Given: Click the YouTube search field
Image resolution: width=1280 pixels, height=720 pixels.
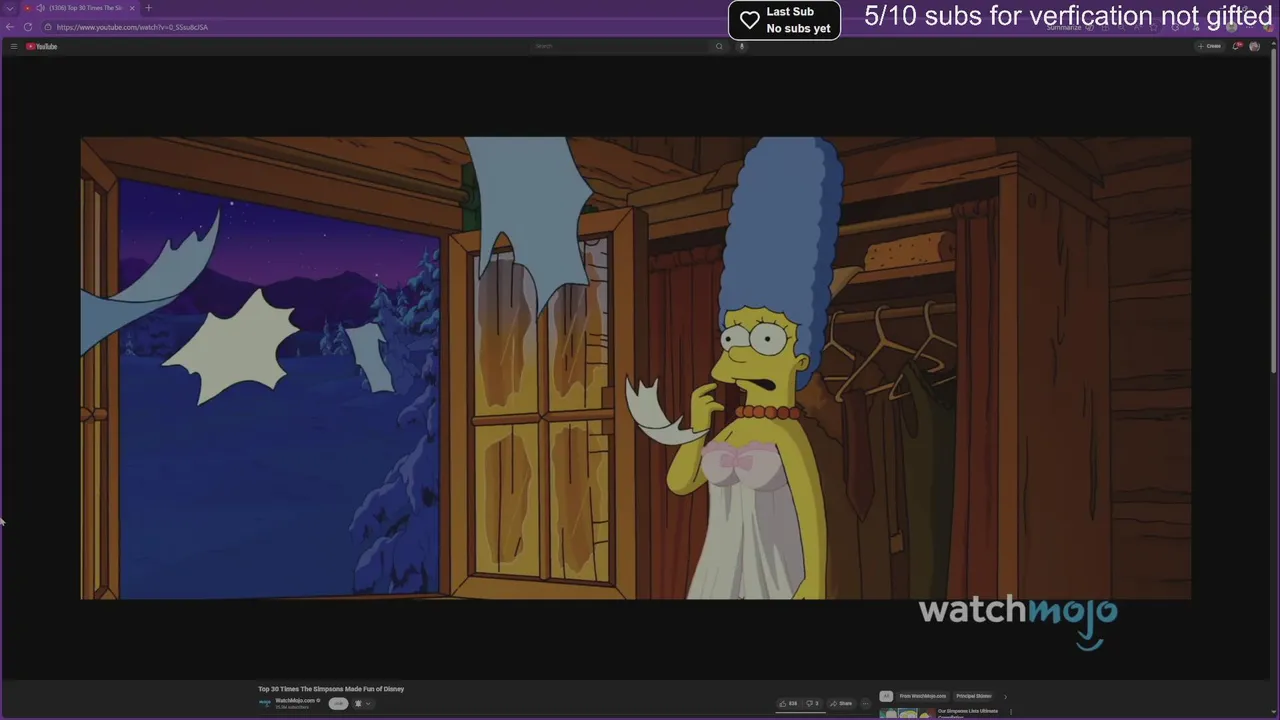Looking at the screenshot, I should (620, 46).
